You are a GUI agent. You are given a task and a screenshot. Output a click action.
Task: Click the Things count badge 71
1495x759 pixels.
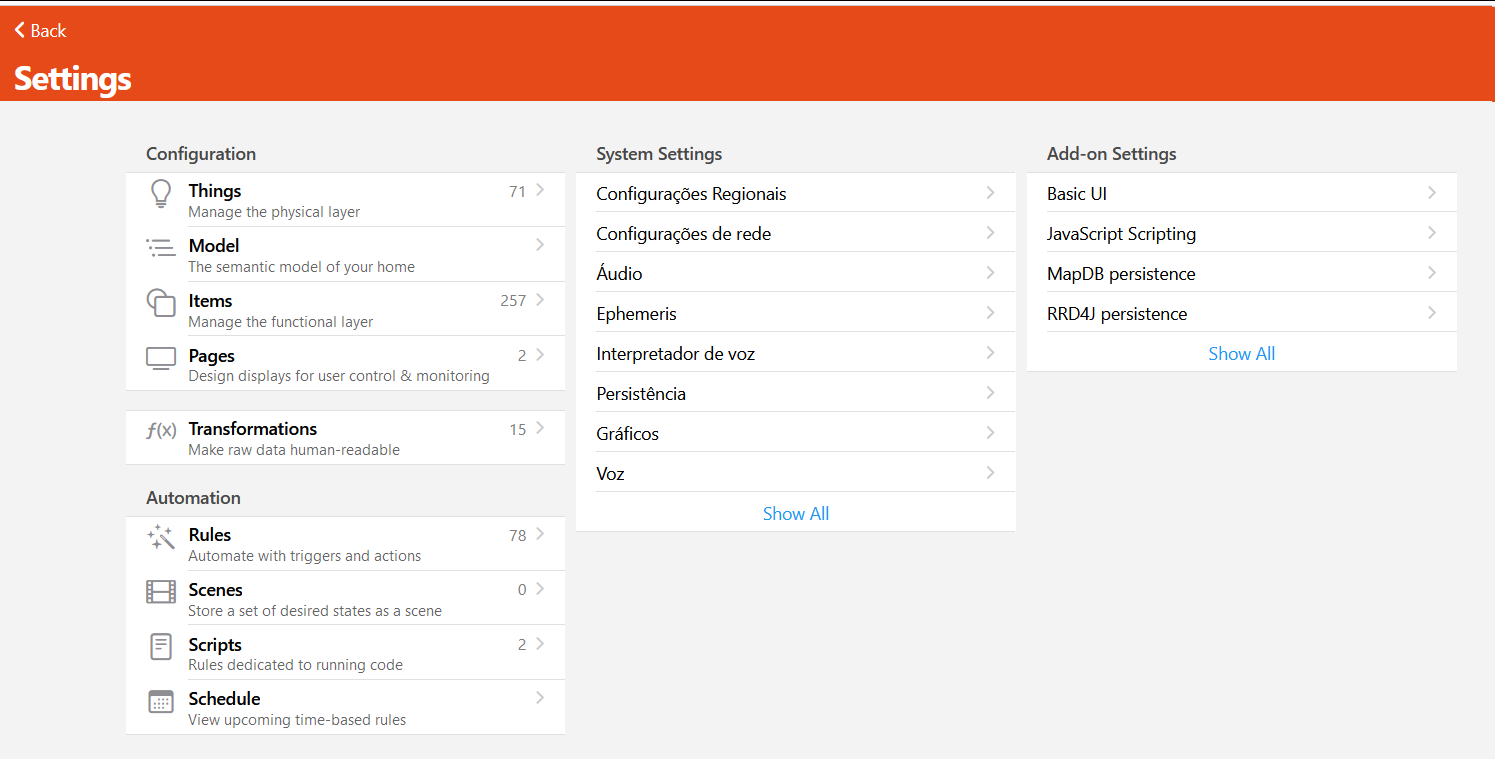pos(517,192)
